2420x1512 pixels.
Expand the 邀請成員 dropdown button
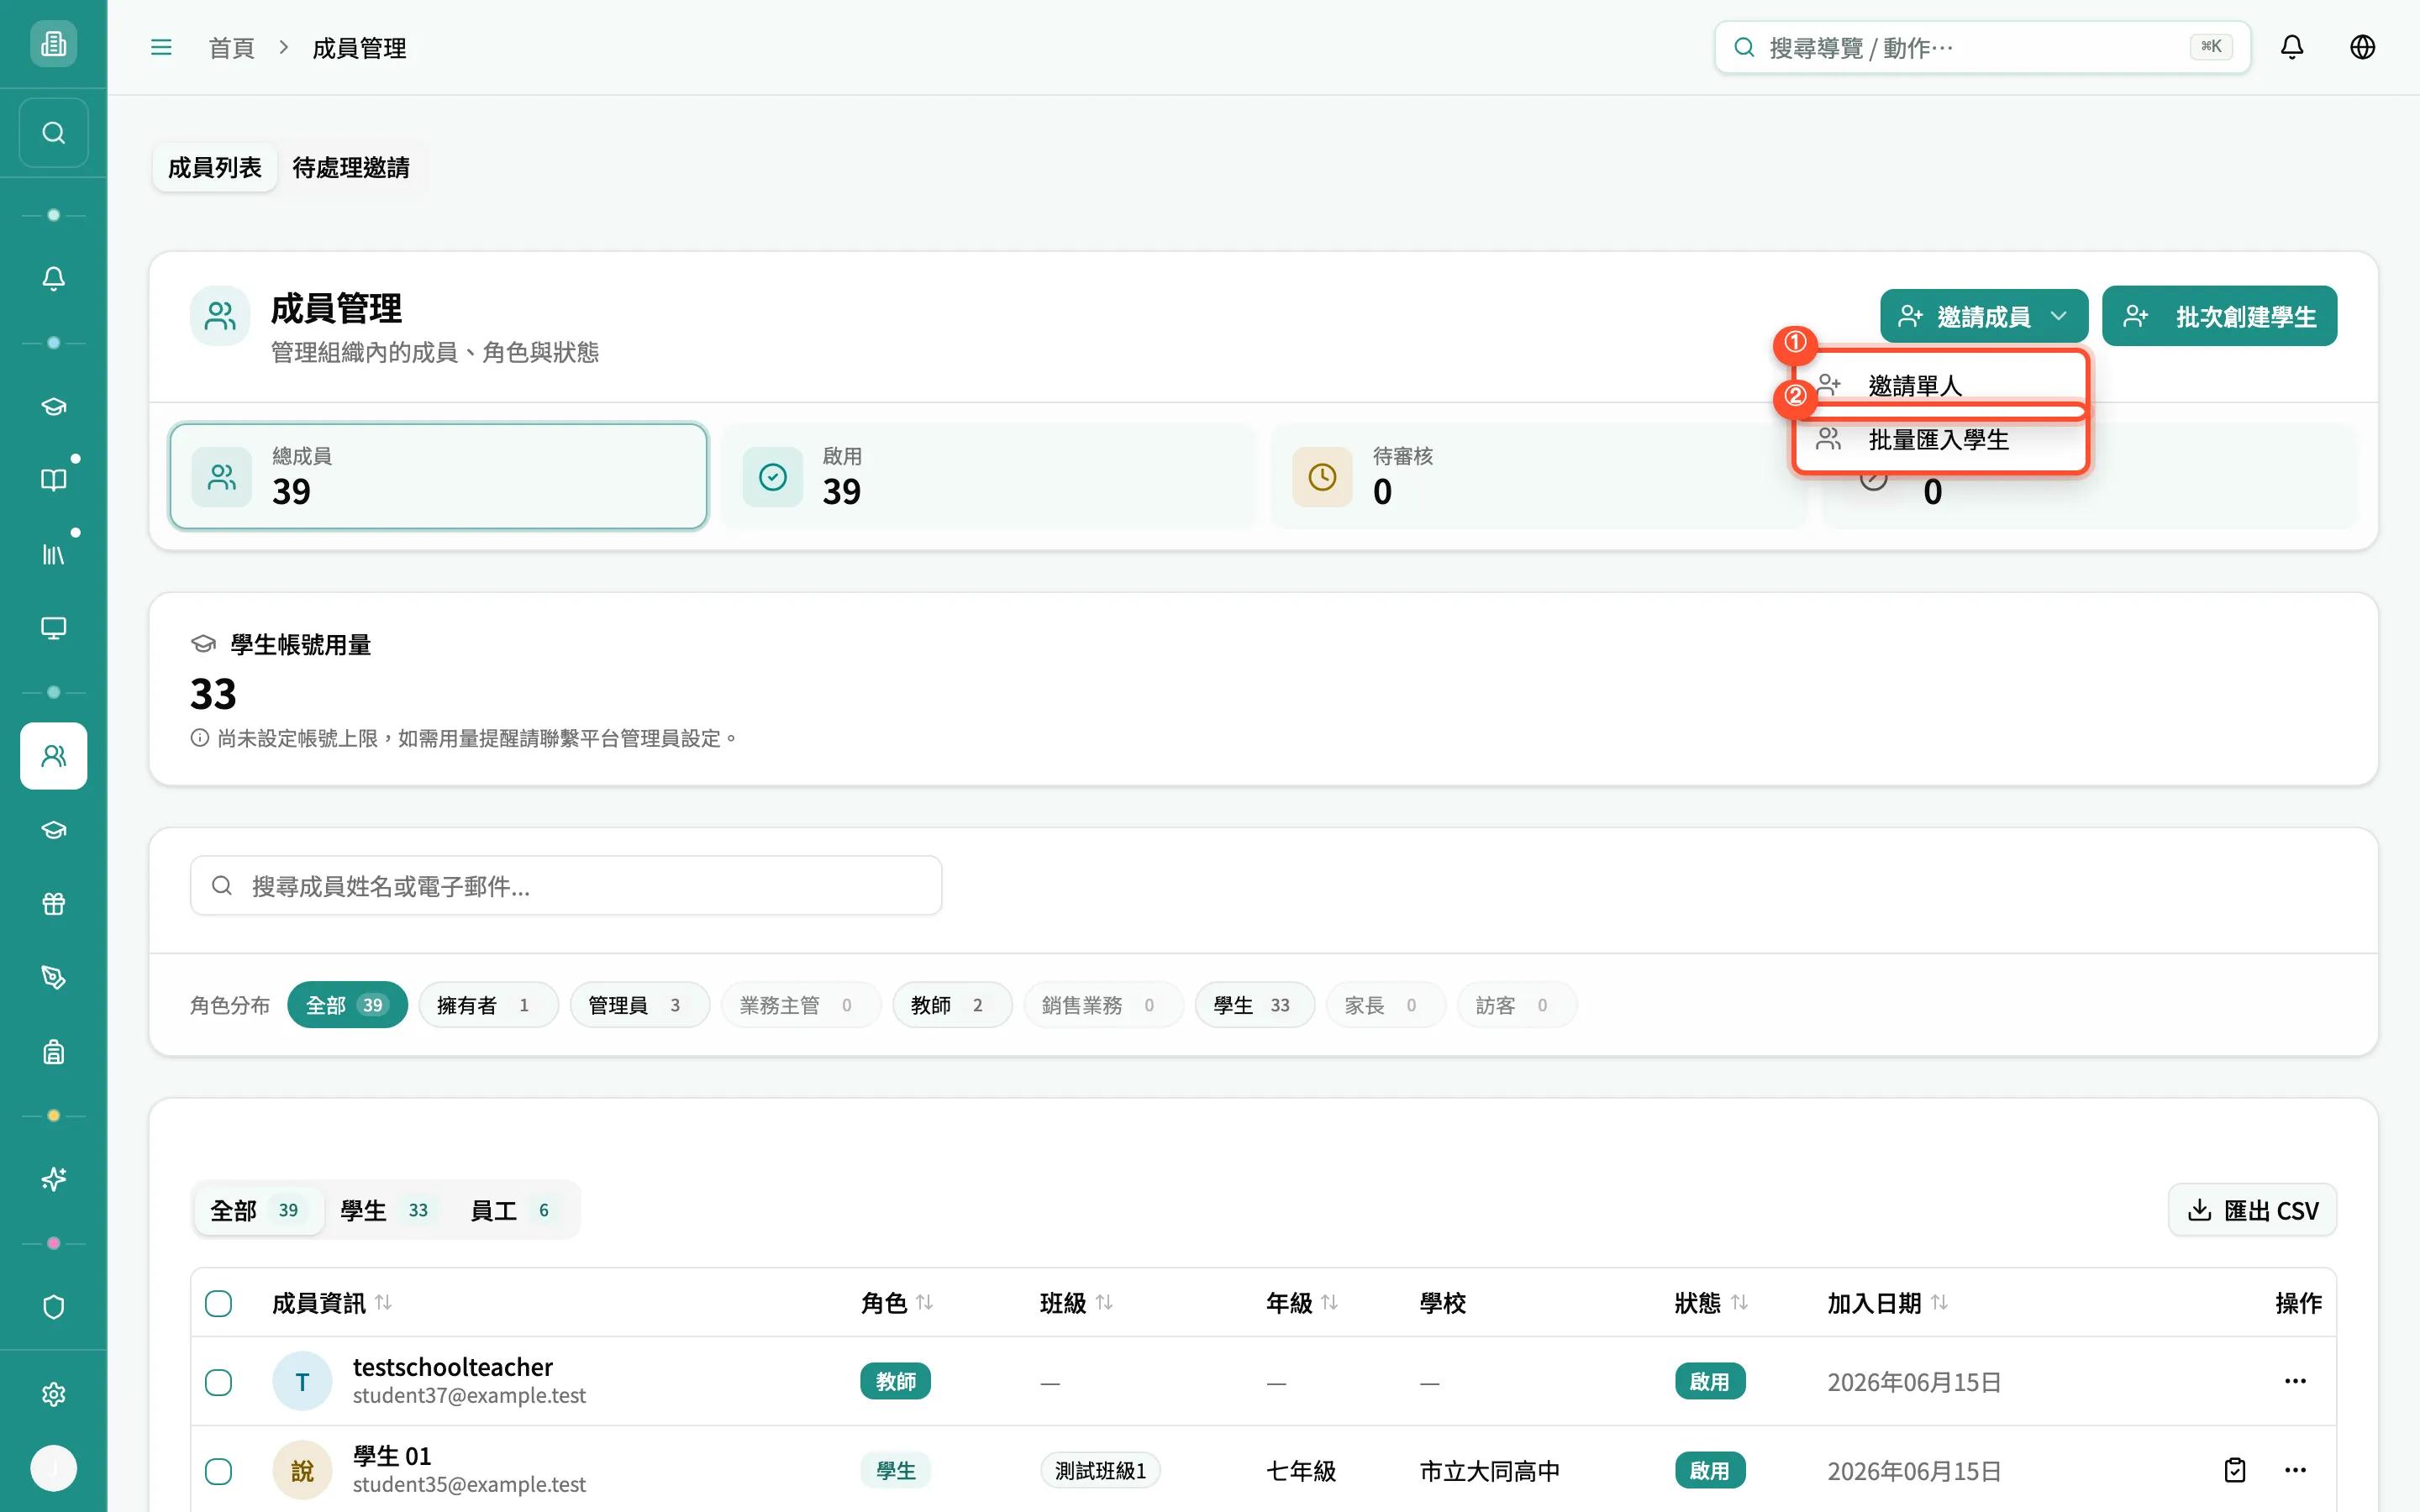tap(1983, 316)
